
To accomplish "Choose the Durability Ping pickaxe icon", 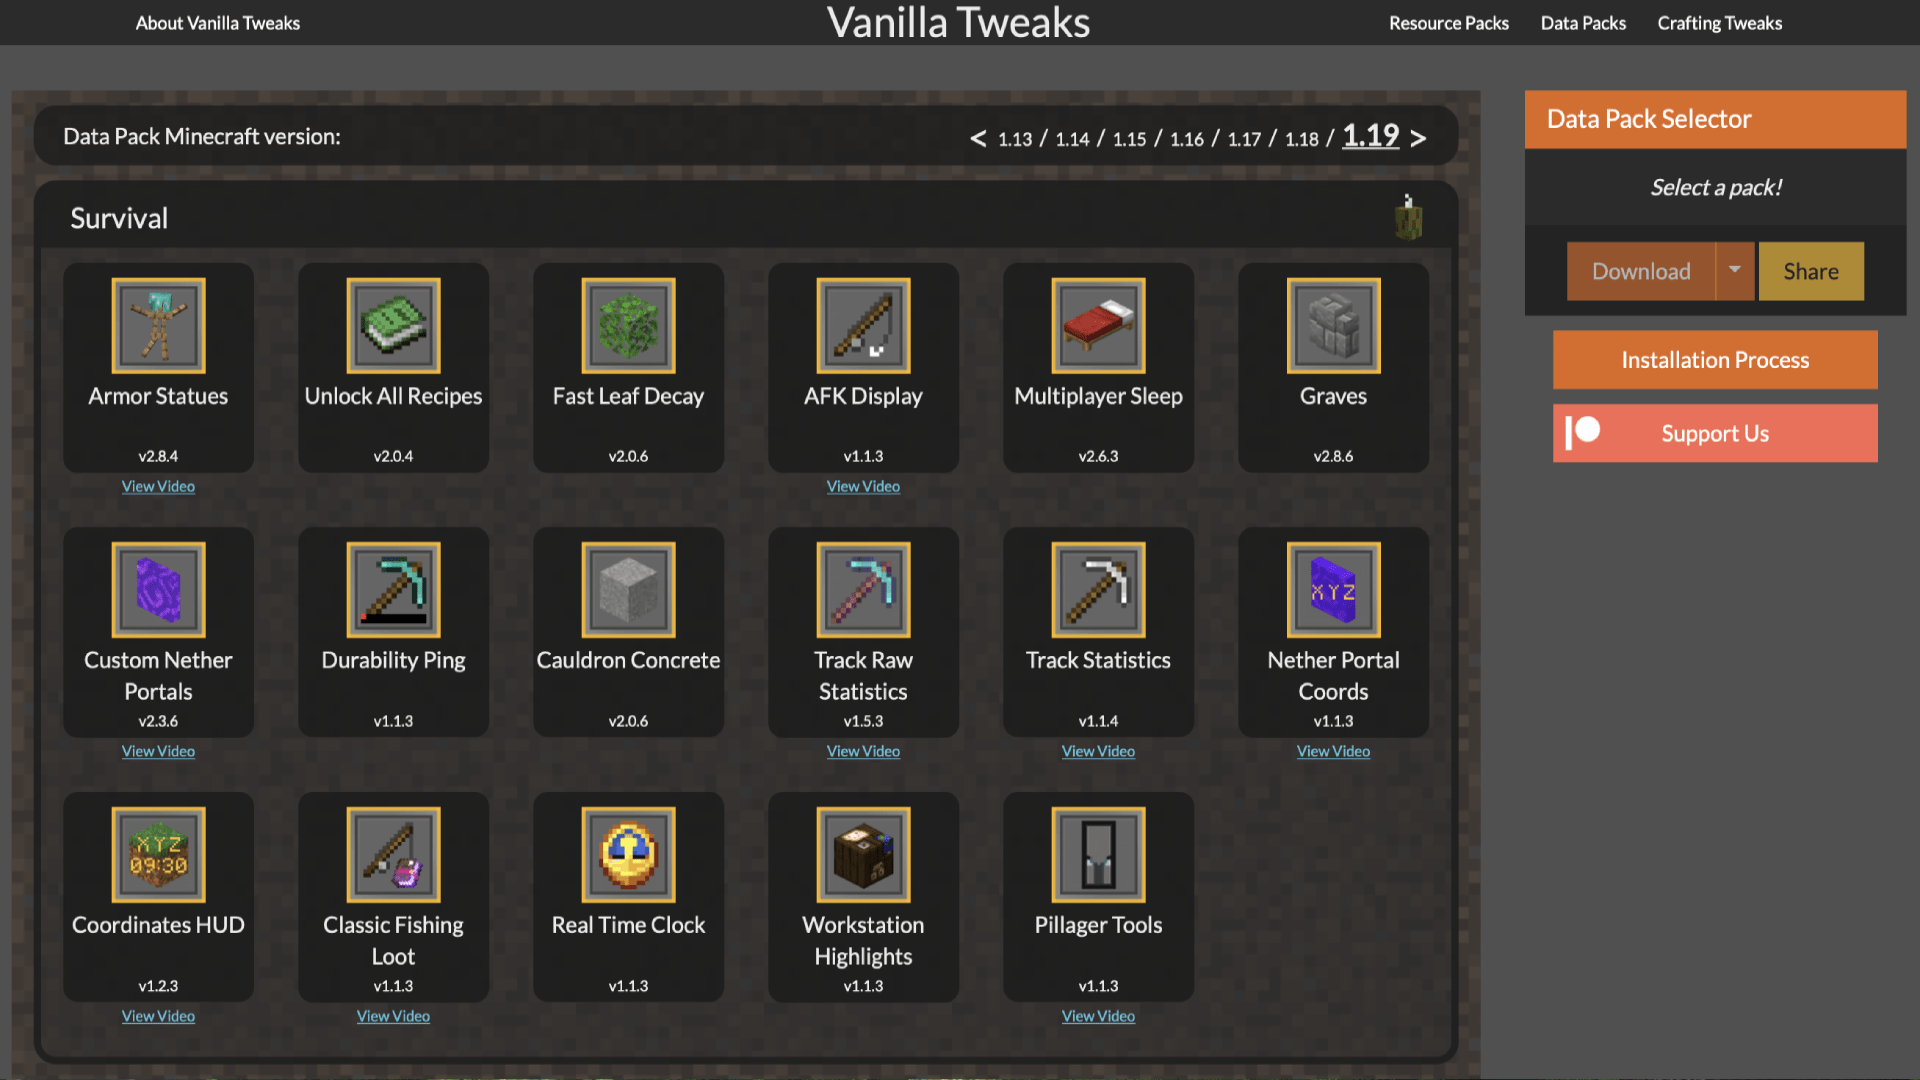I will (x=393, y=590).
